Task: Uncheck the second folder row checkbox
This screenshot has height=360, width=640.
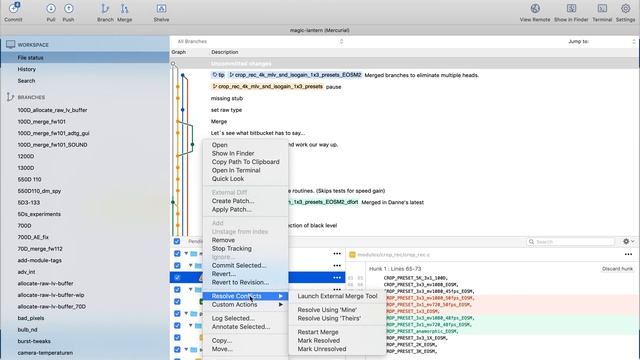Action: pyautogui.click(x=177, y=265)
